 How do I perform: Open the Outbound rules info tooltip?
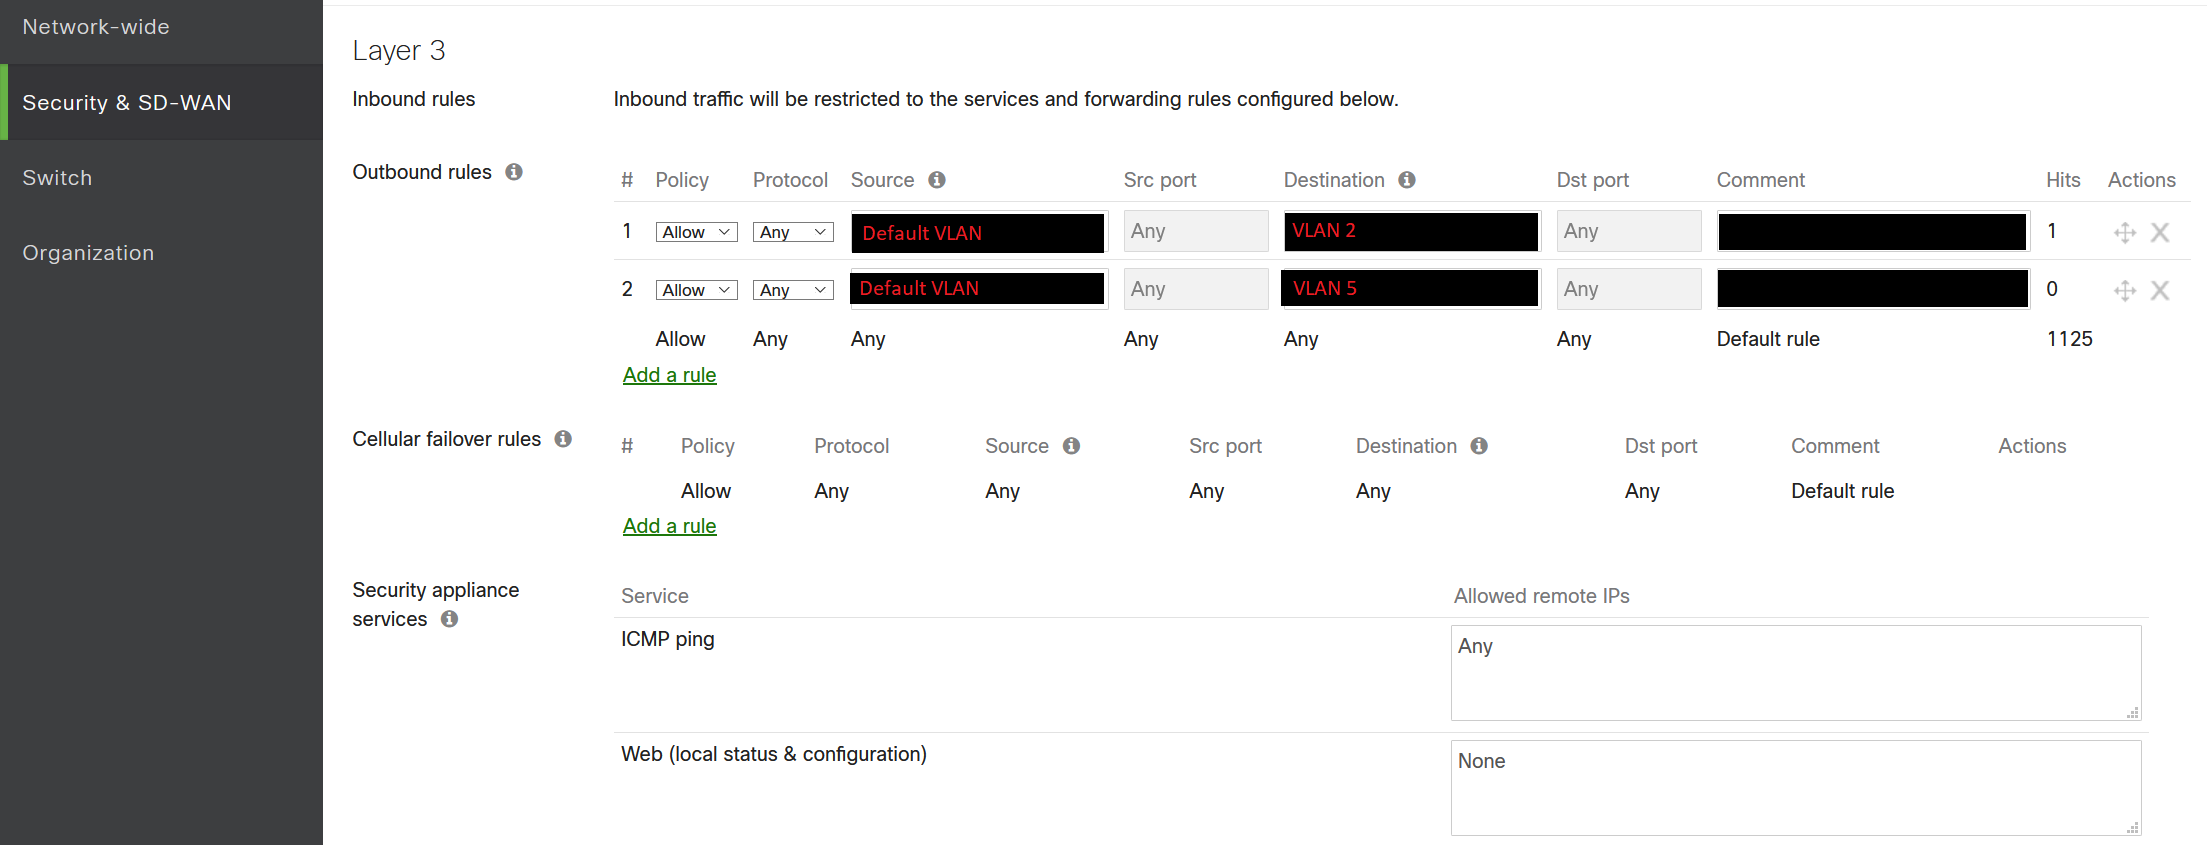click(514, 172)
